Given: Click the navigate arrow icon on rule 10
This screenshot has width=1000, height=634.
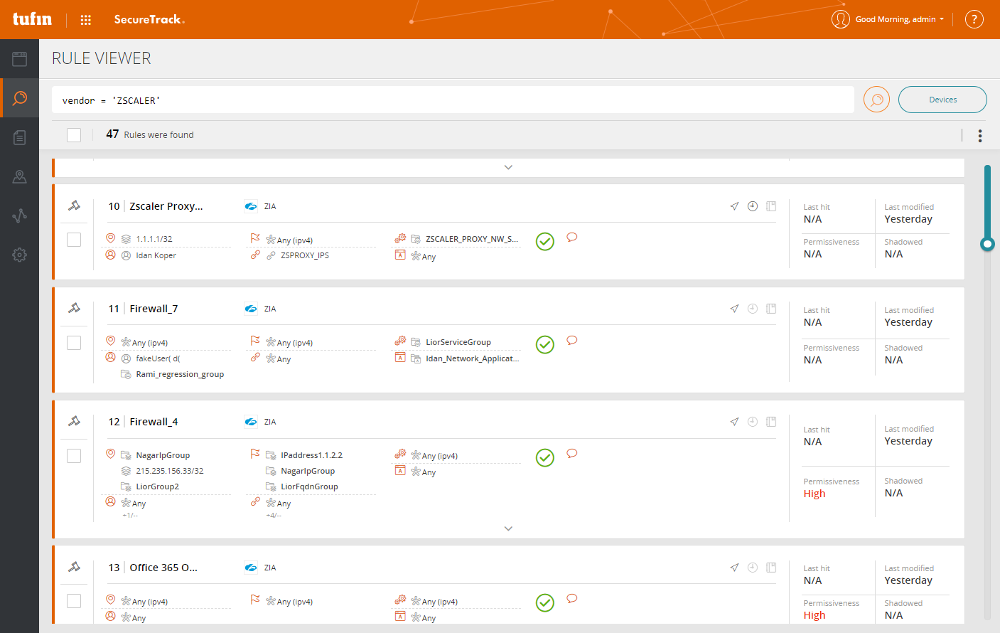Looking at the screenshot, I should [734, 206].
